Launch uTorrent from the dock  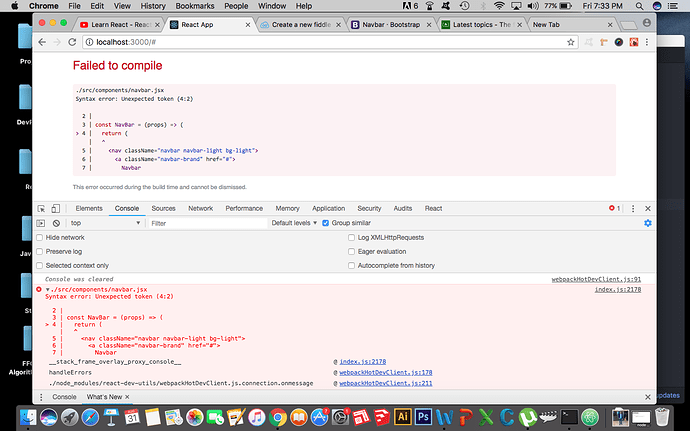tap(528, 417)
